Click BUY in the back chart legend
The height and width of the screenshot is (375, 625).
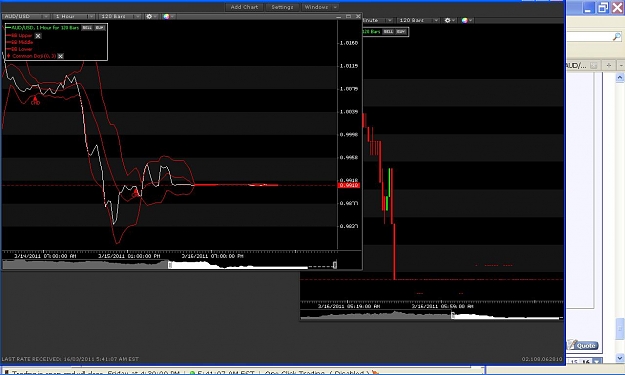point(401,31)
